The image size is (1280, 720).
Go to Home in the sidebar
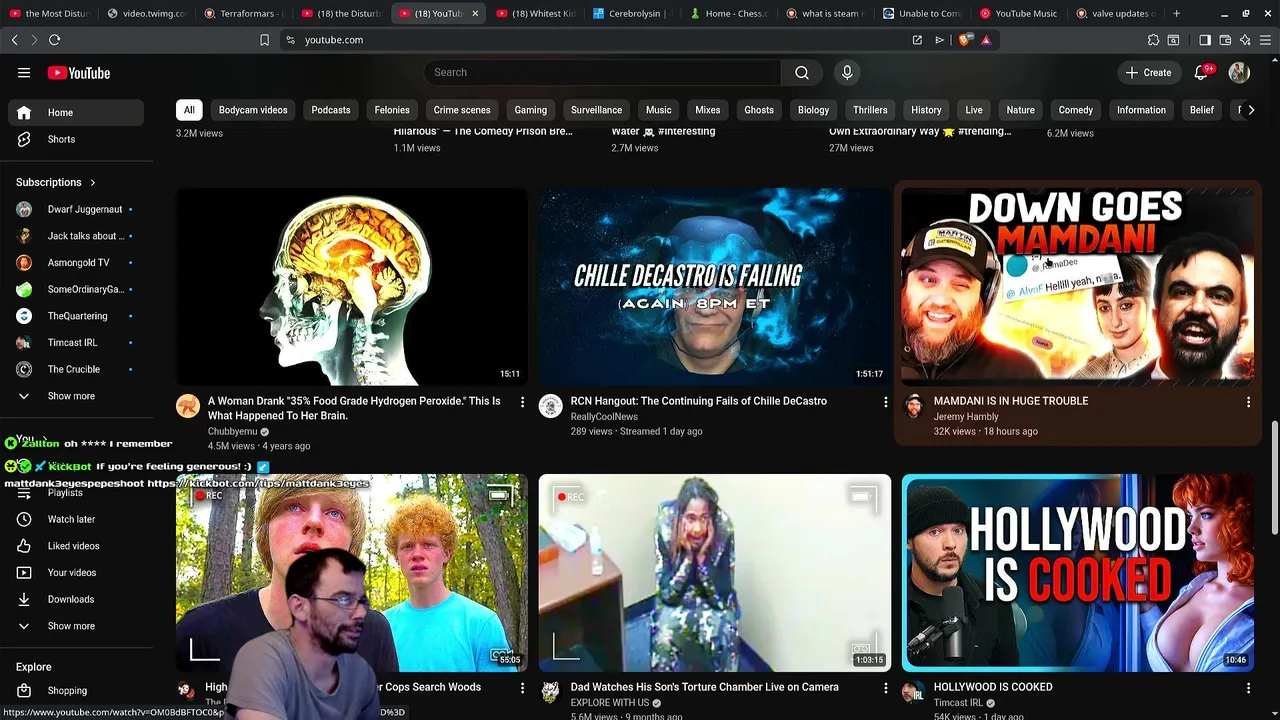pyautogui.click(x=78, y=112)
